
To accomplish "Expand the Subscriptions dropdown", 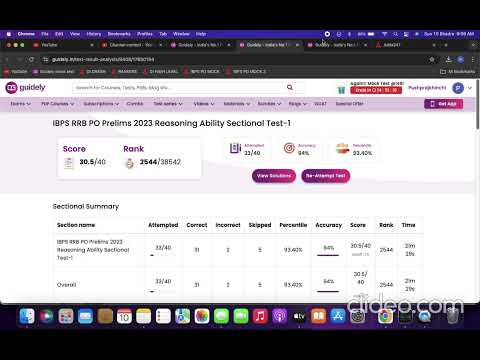I will point(101,104).
